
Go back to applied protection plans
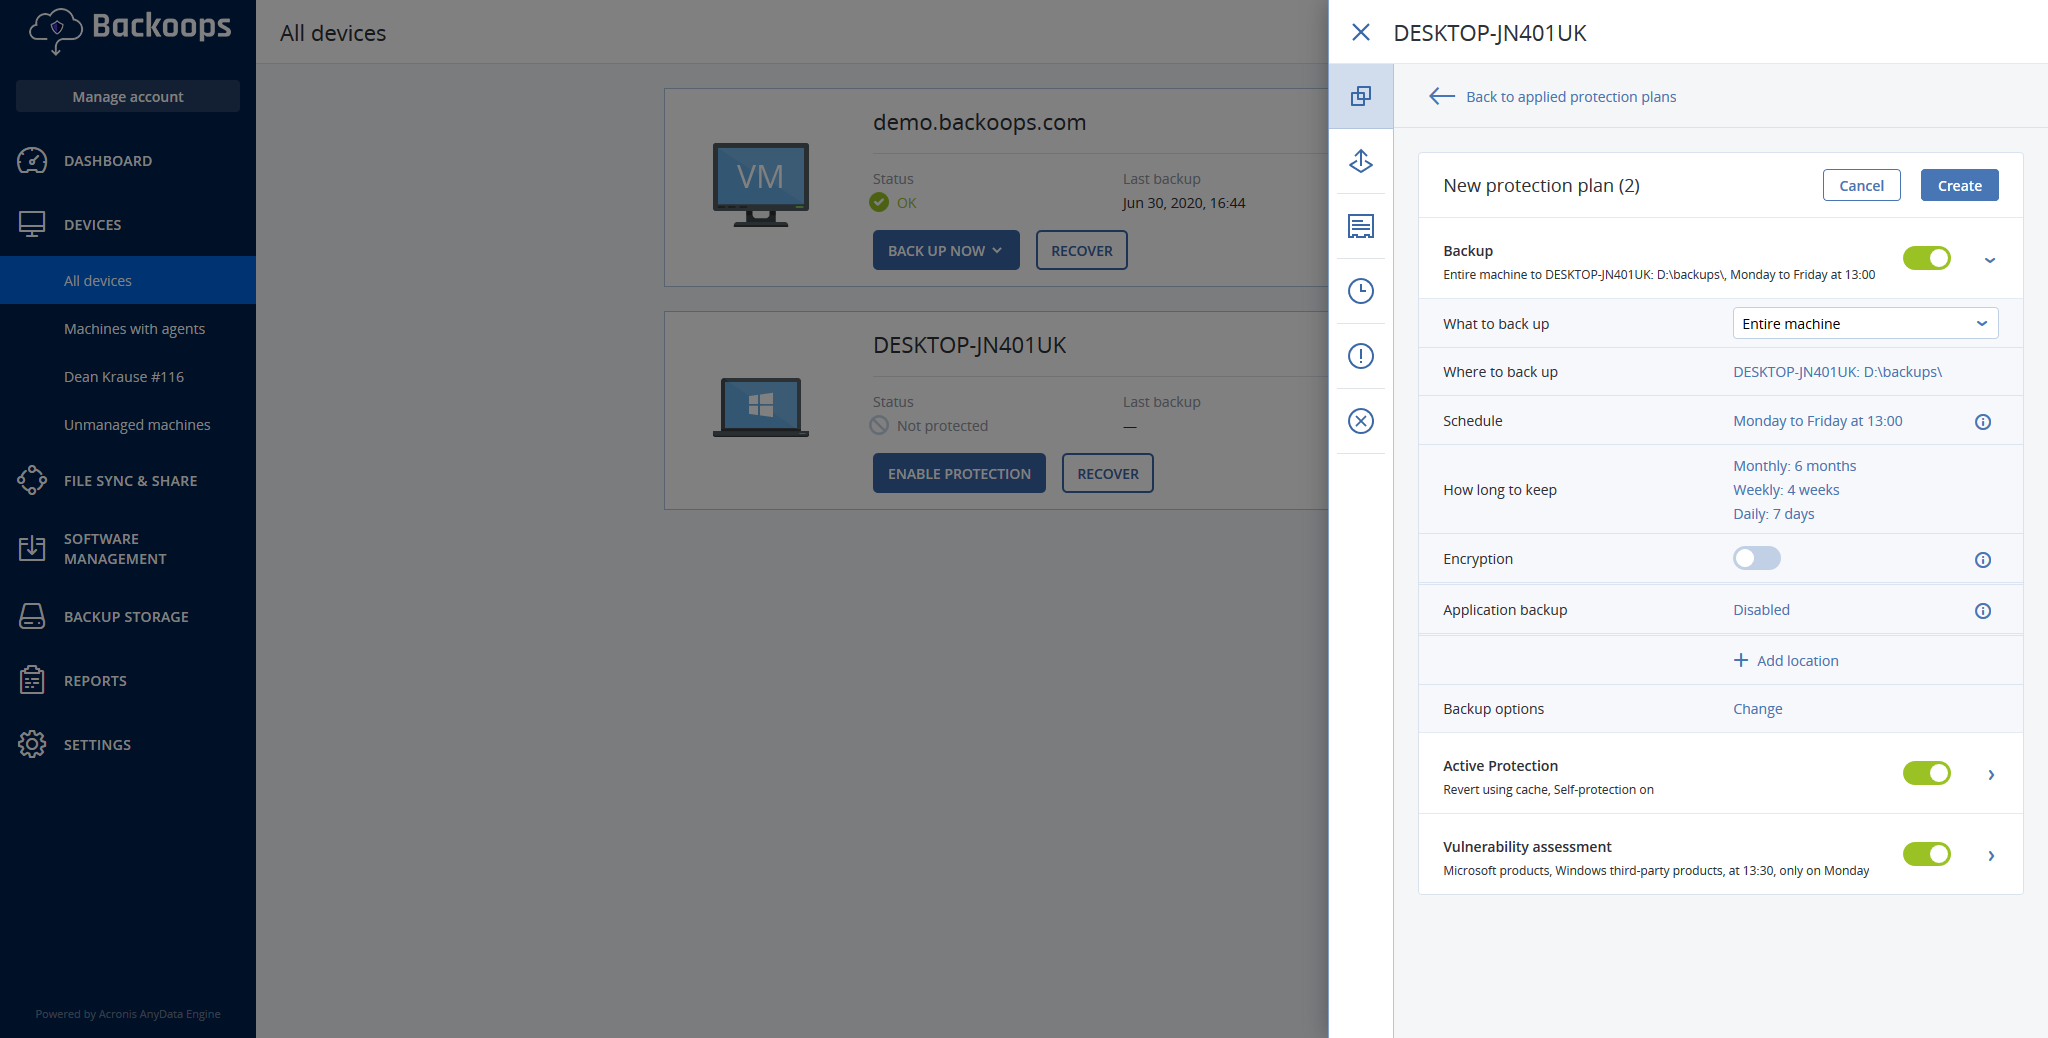1571,96
